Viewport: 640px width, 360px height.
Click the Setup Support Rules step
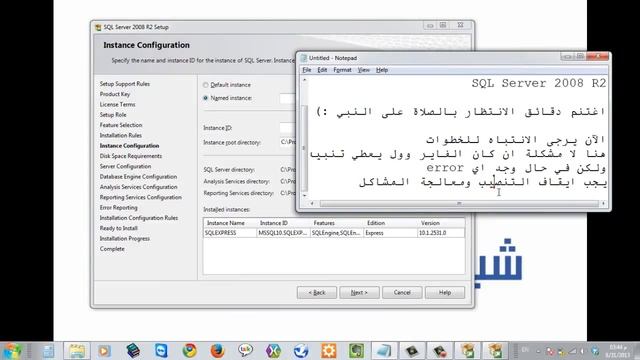tap(124, 84)
